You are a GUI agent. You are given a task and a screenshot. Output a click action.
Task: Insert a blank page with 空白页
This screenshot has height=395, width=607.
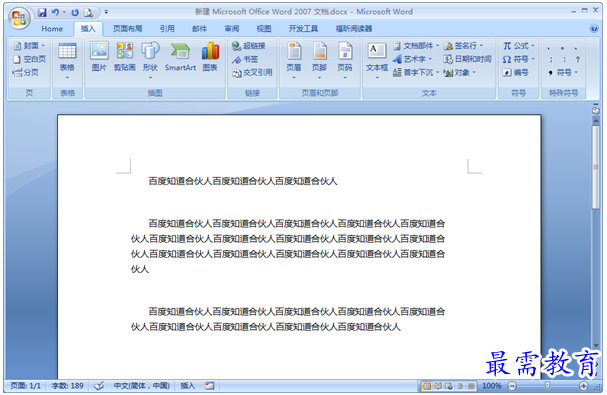point(30,59)
